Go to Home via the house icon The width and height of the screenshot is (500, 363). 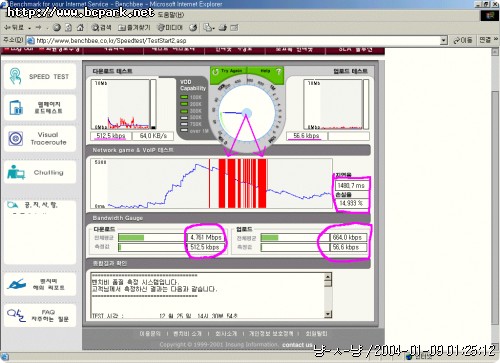point(80,28)
